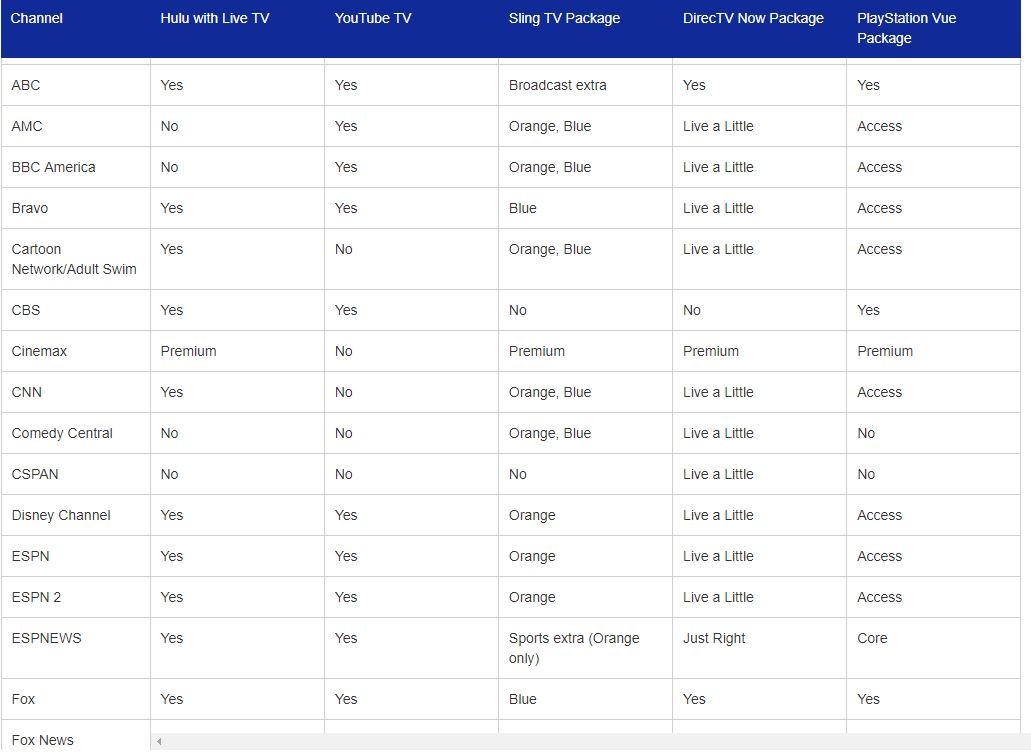Select the Sling TV Package header
This screenshot has width=1031, height=754.
click(564, 18)
